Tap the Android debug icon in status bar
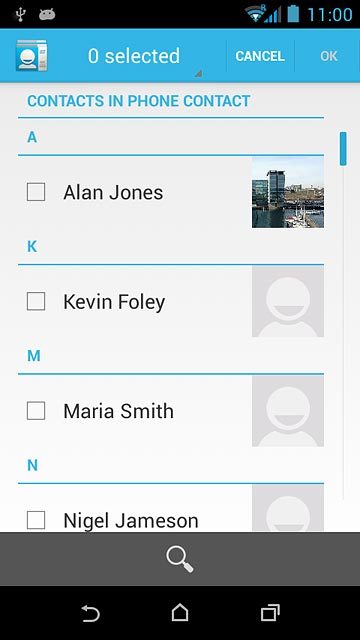Screen dimensions: 360x640 pos(47,15)
